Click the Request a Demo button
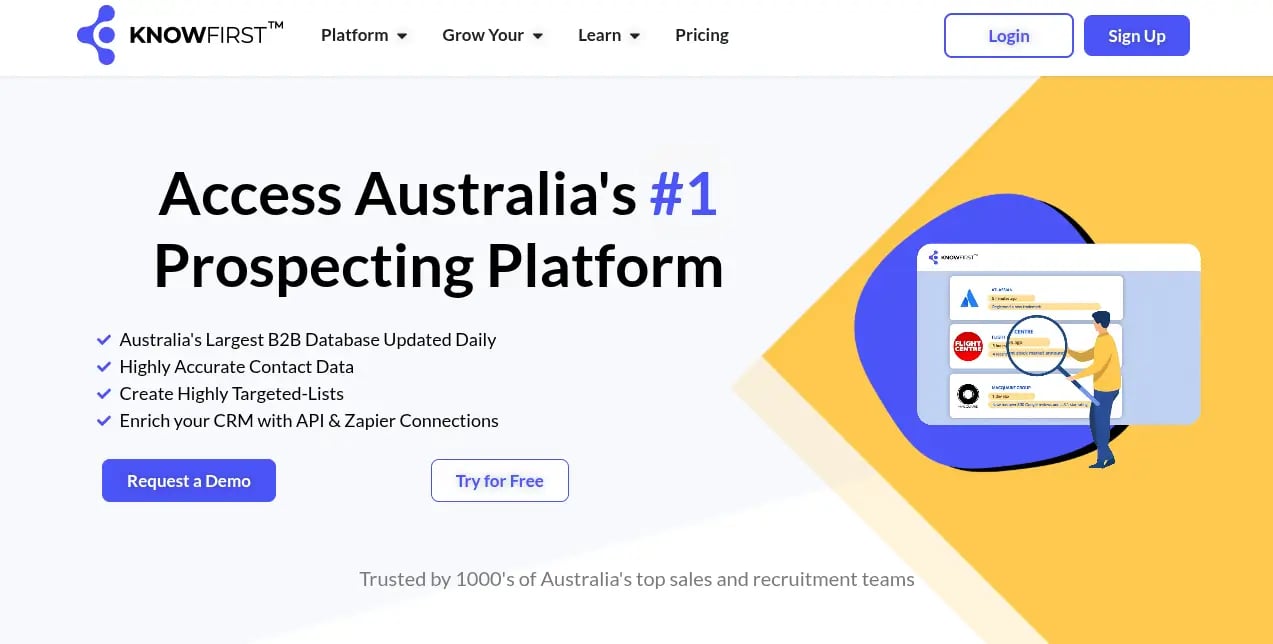 pyautogui.click(x=189, y=481)
